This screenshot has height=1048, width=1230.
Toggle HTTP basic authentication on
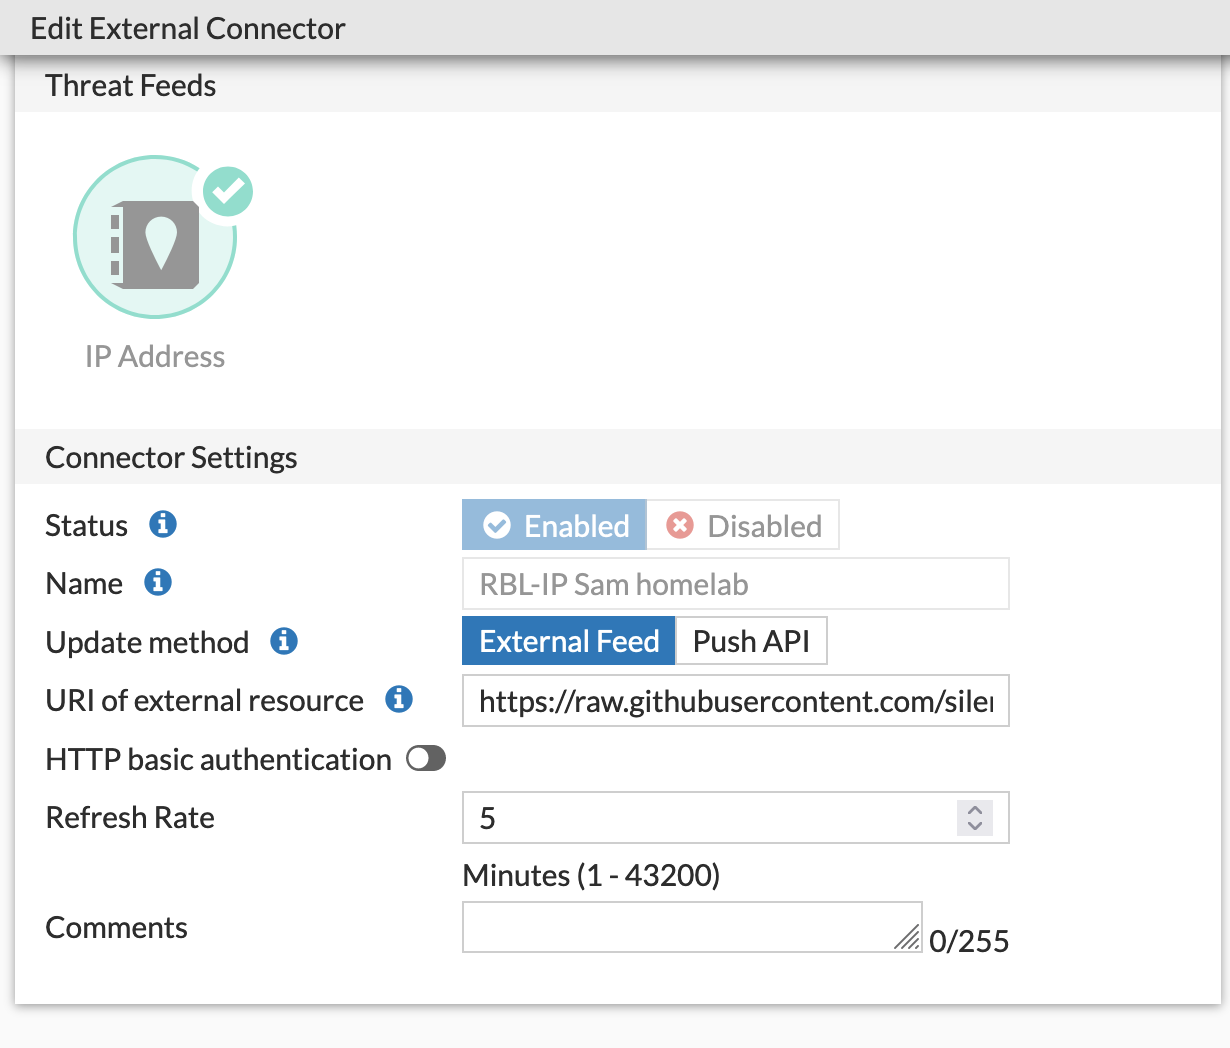tap(425, 759)
